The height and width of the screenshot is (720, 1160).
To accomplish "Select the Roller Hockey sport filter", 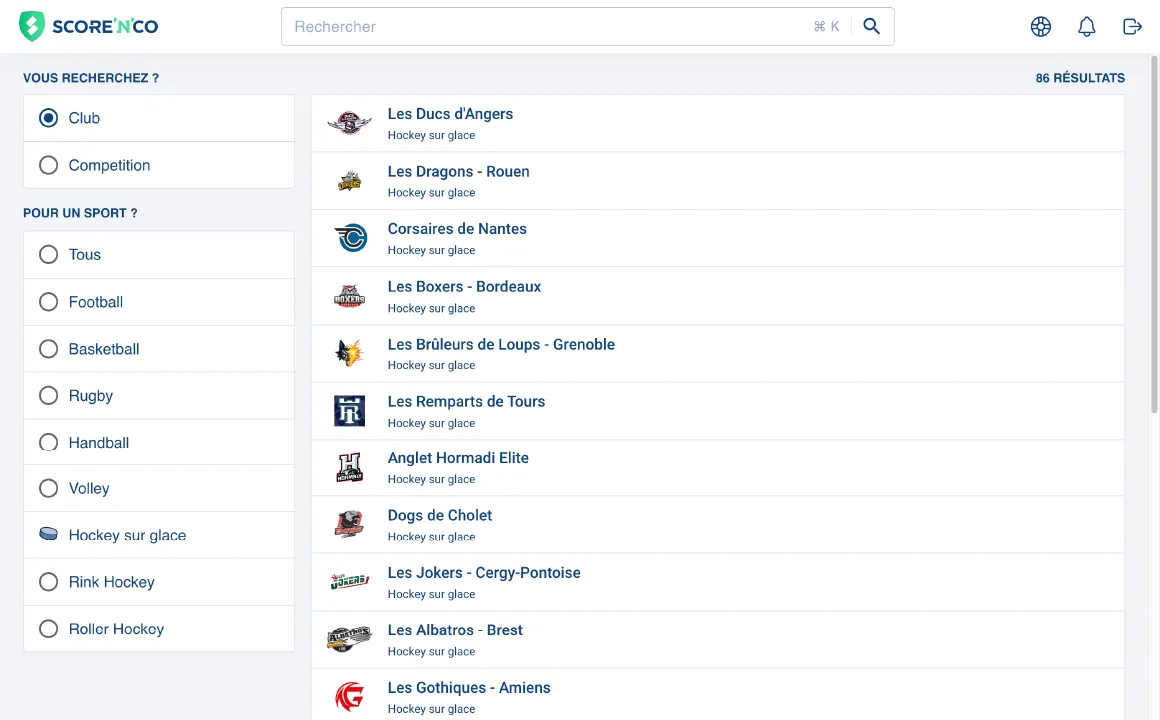I will [48, 629].
